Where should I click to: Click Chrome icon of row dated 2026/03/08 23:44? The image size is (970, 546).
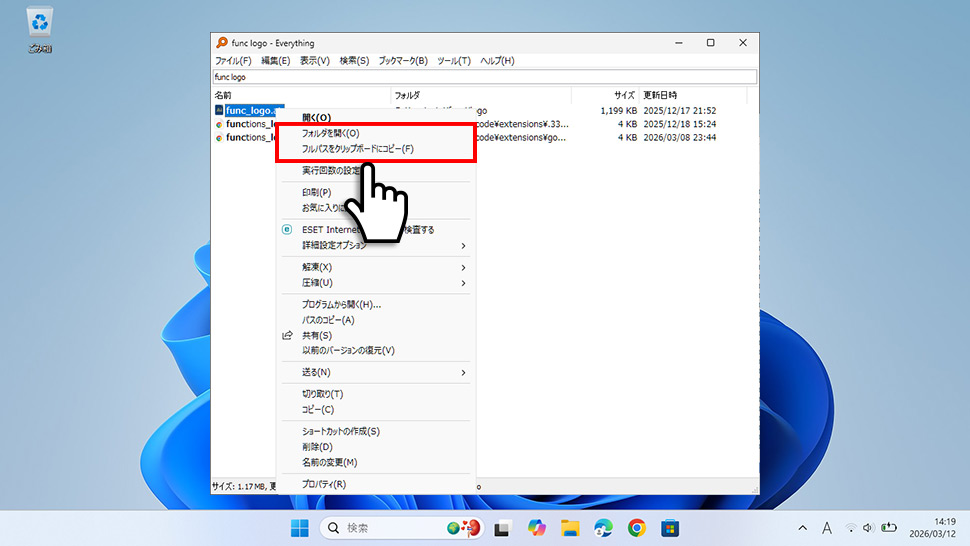click(219, 138)
